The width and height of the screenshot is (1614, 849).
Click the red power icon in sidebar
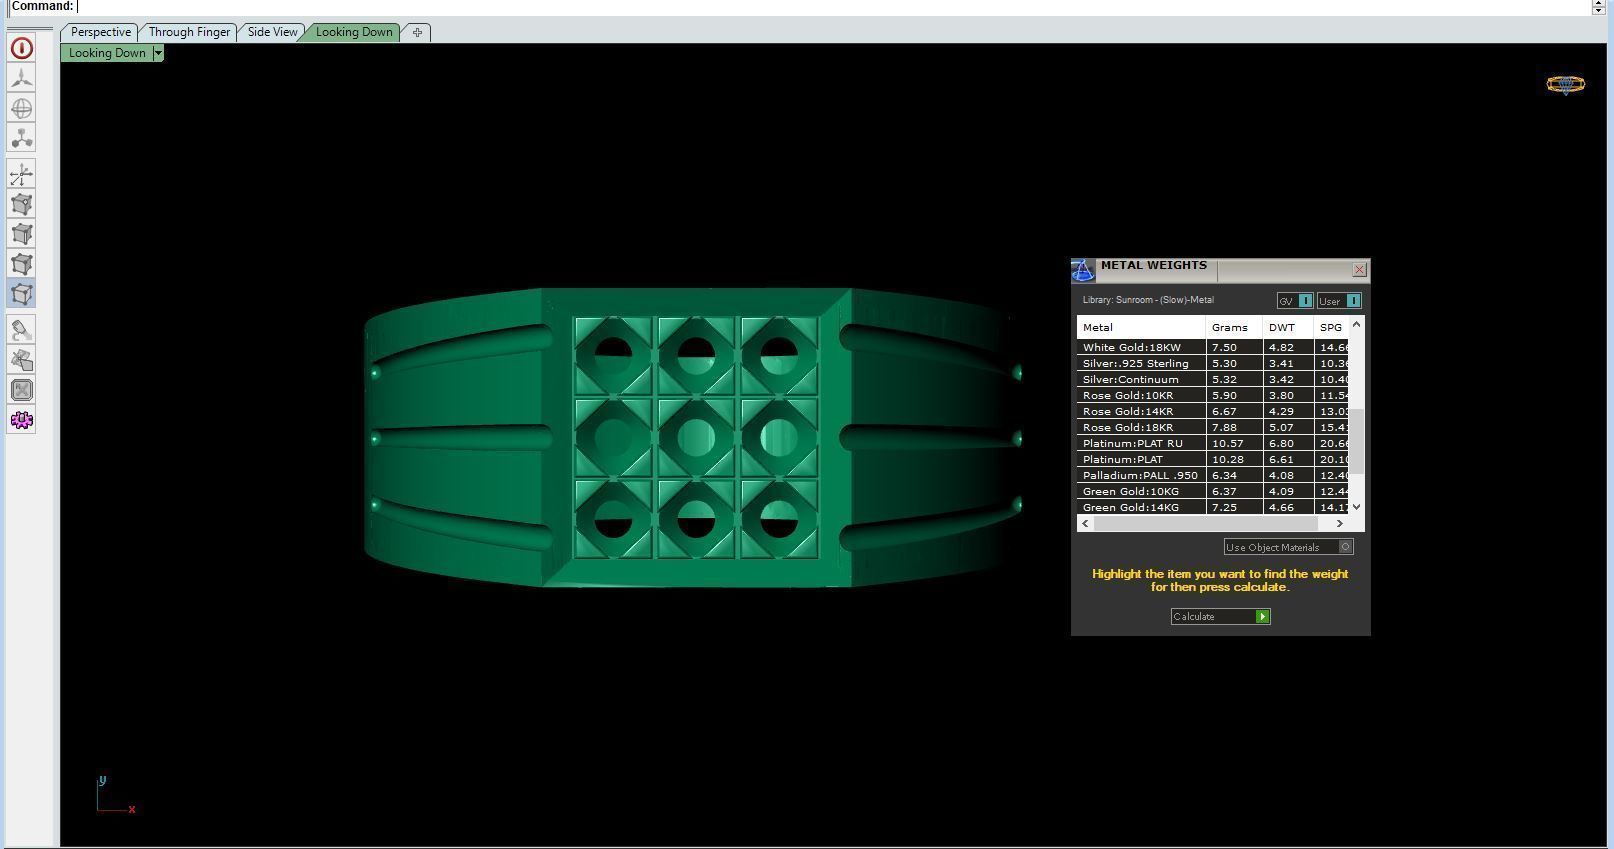(x=21, y=48)
